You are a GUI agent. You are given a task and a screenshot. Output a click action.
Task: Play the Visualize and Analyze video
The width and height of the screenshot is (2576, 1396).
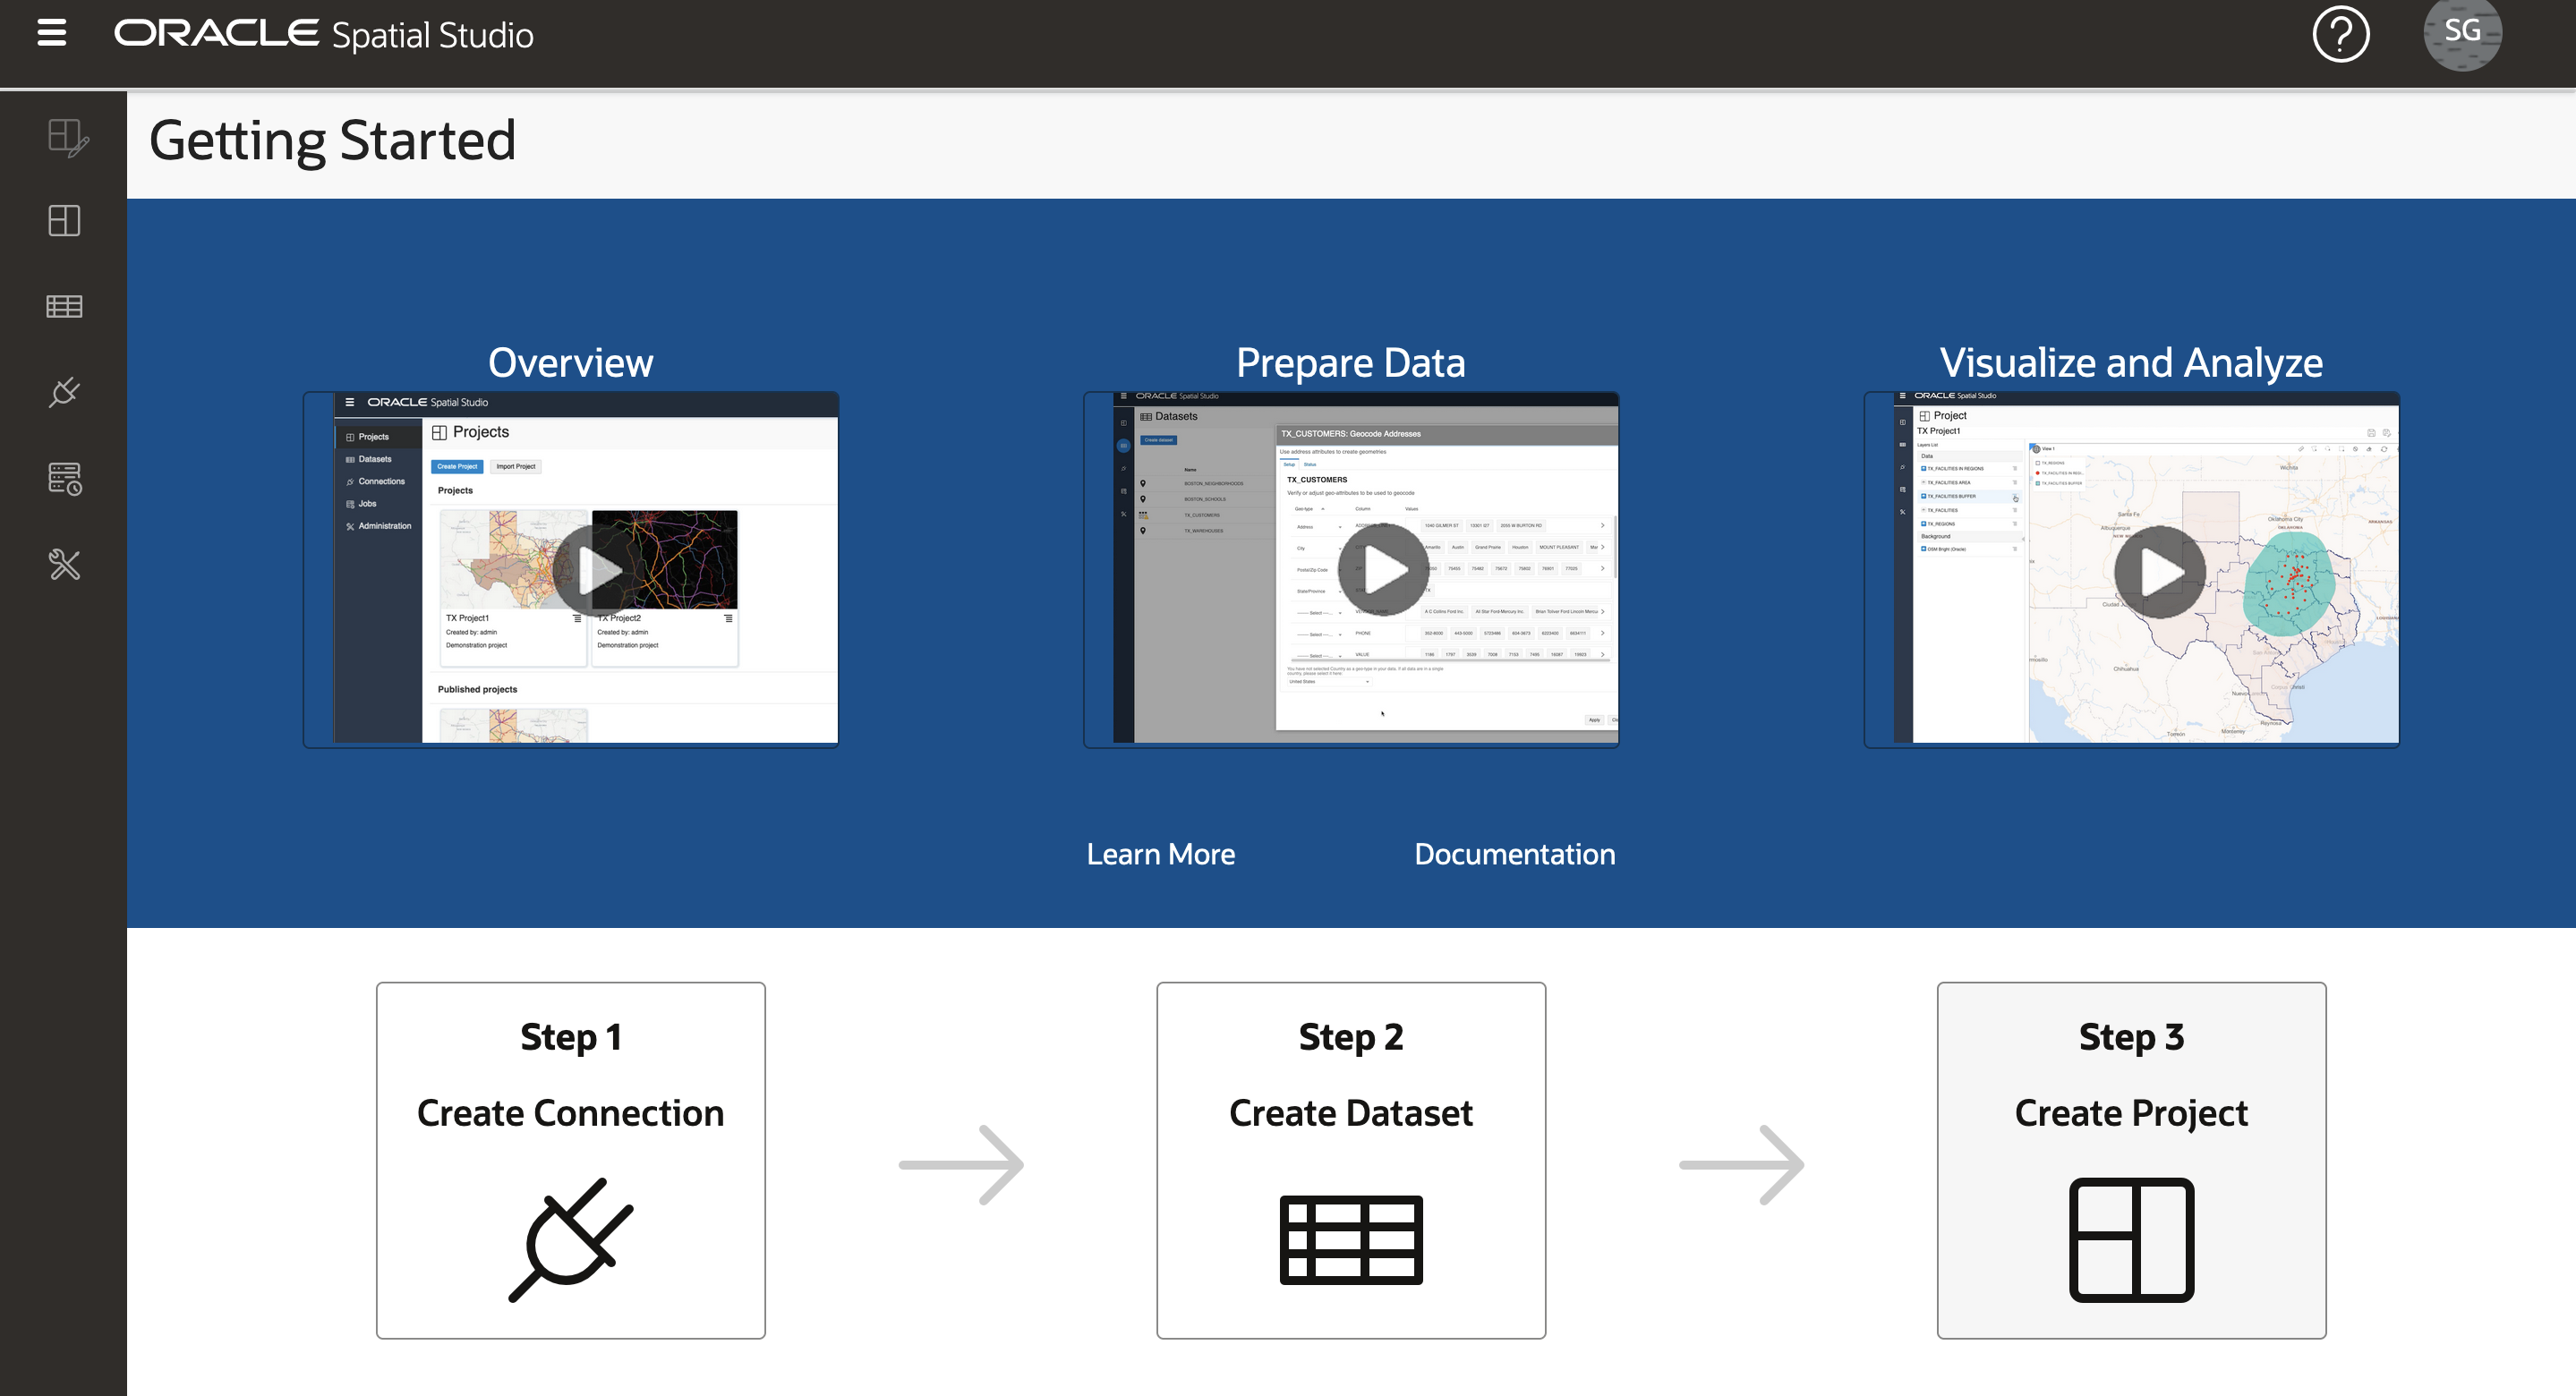pyautogui.click(x=2160, y=572)
